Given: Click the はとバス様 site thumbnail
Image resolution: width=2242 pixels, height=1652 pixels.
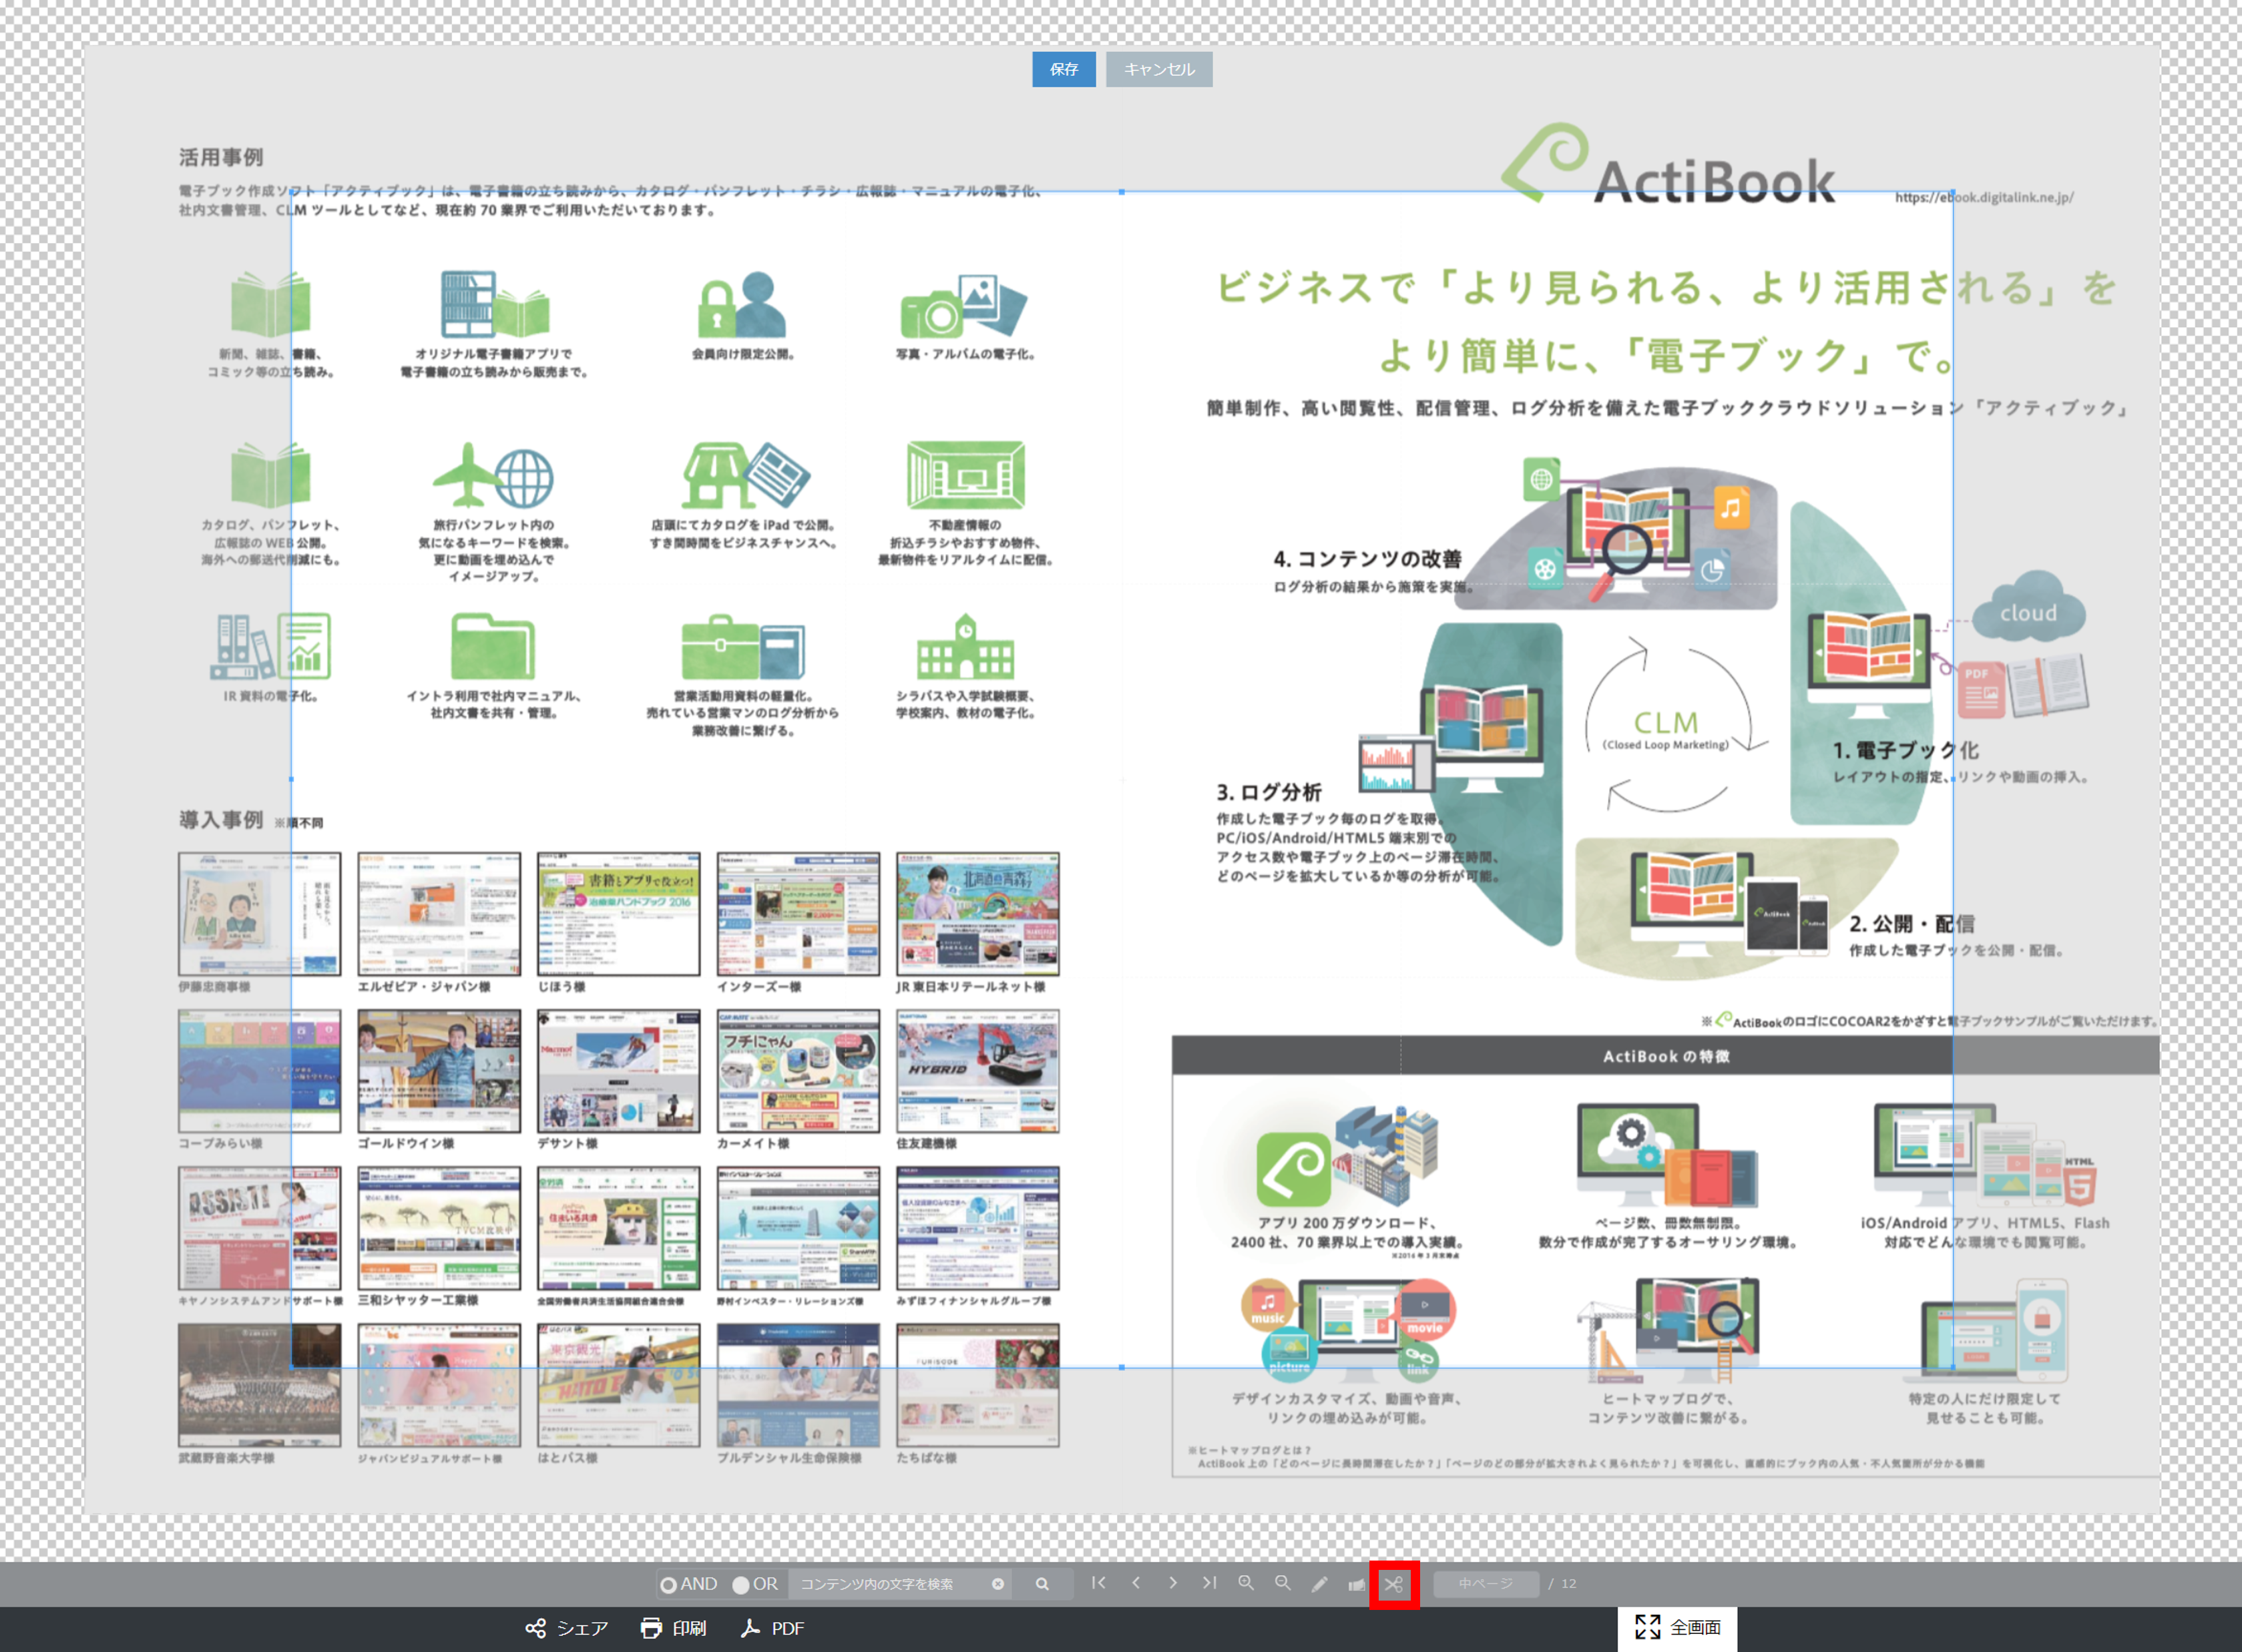Looking at the screenshot, I should point(618,1385).
